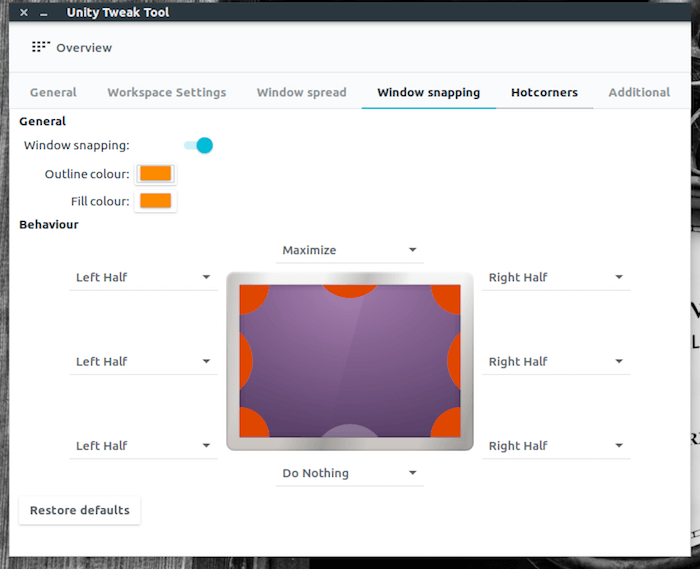Go to the Hotcorners tab

[x=544, y=92]
